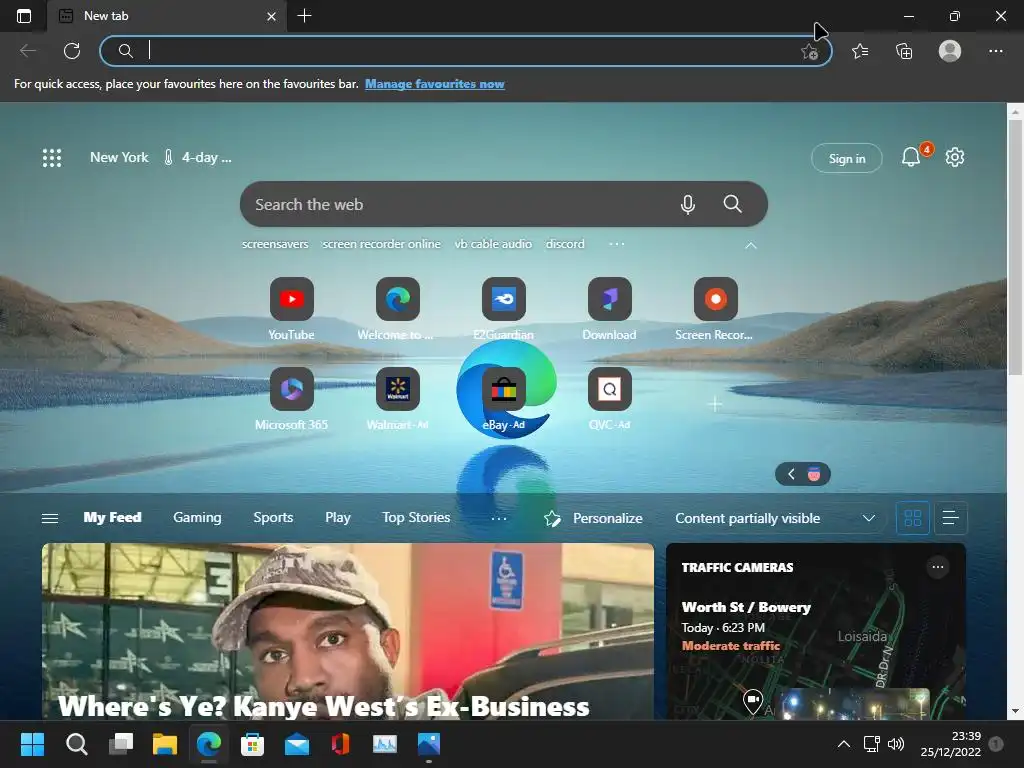Image resolution: width=1024 pixels, height=768 pixels.
Task: Click Manage favourites now link
Action: pyautogui.click(x=434, y=84)
